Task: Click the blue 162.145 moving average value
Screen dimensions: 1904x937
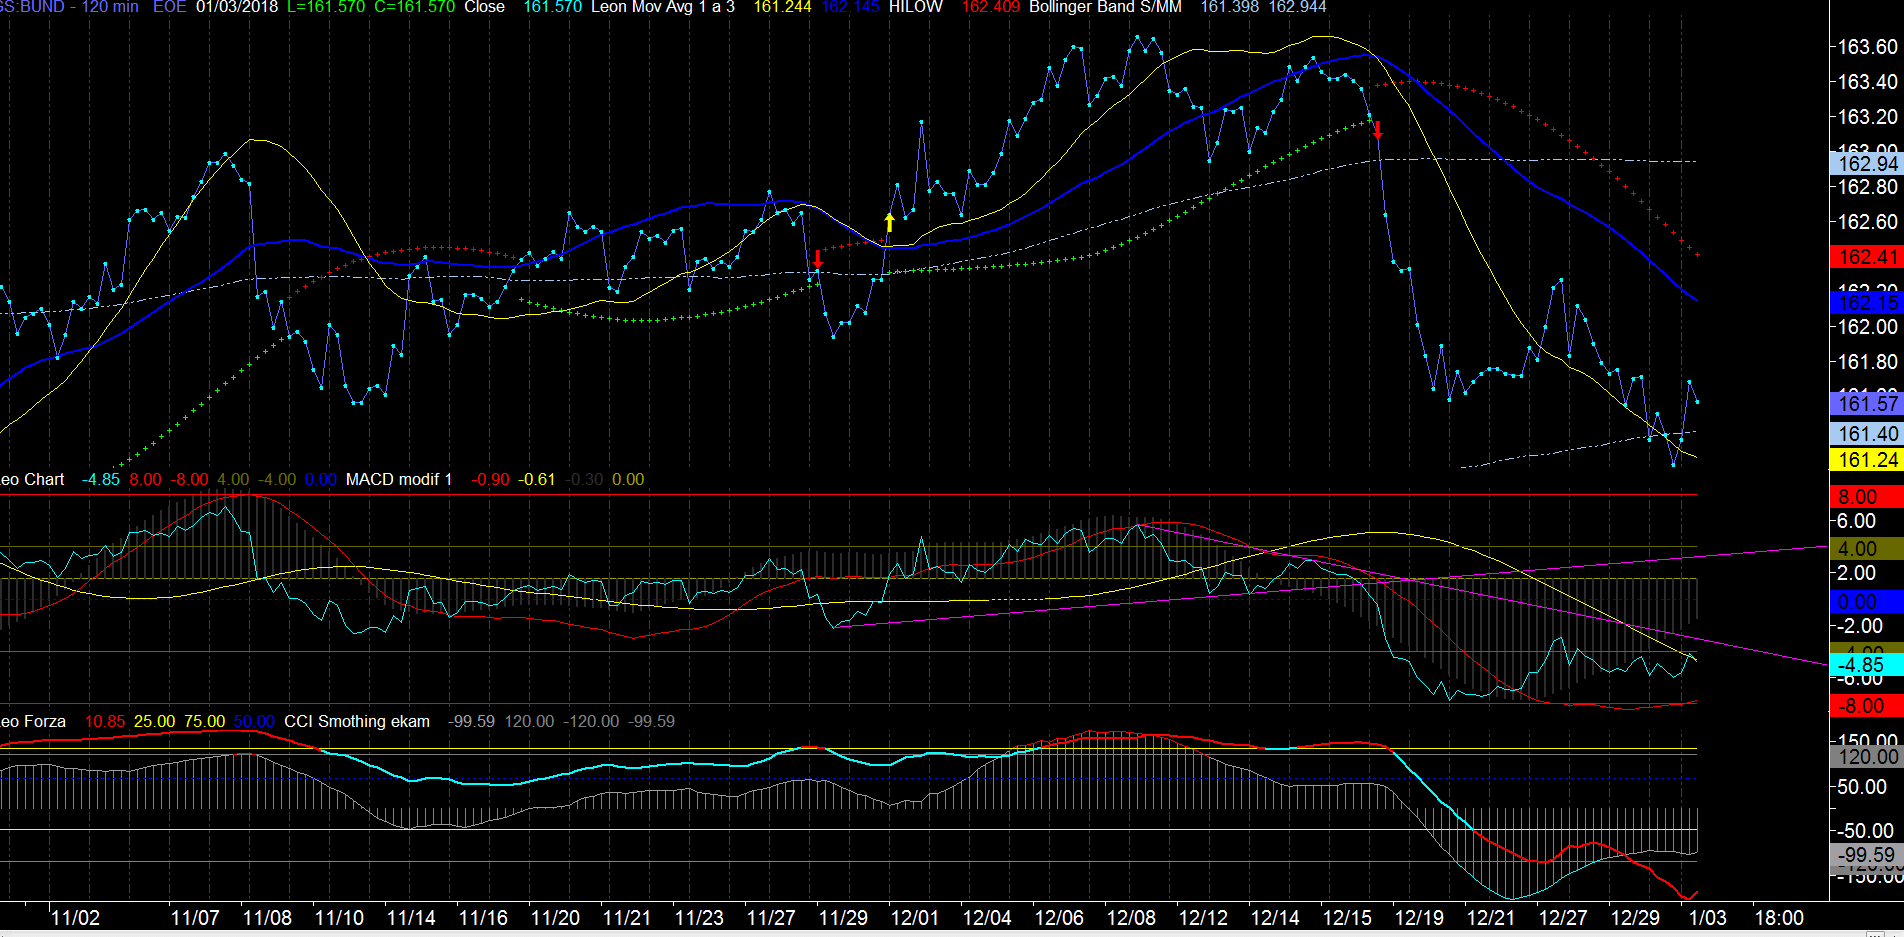Action: pos(850,7)
